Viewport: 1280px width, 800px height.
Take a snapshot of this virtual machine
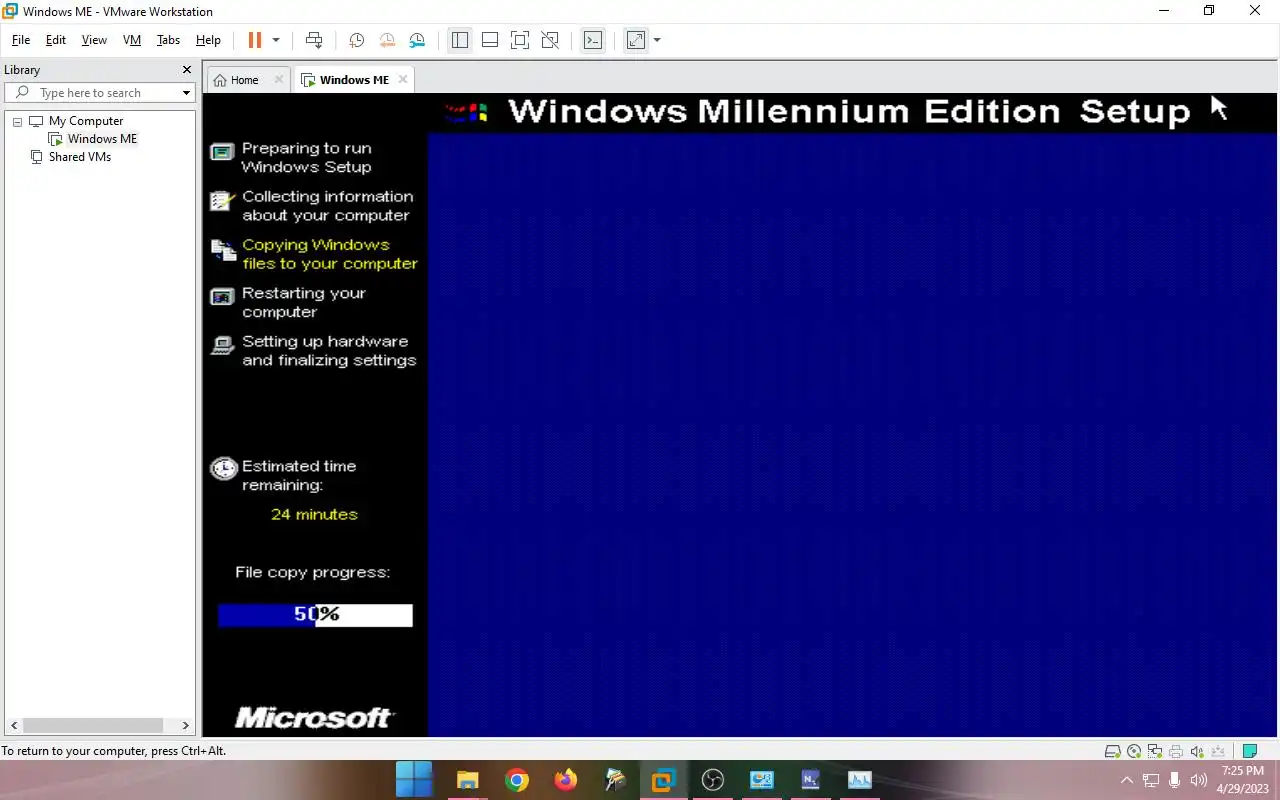click(356, 40)
